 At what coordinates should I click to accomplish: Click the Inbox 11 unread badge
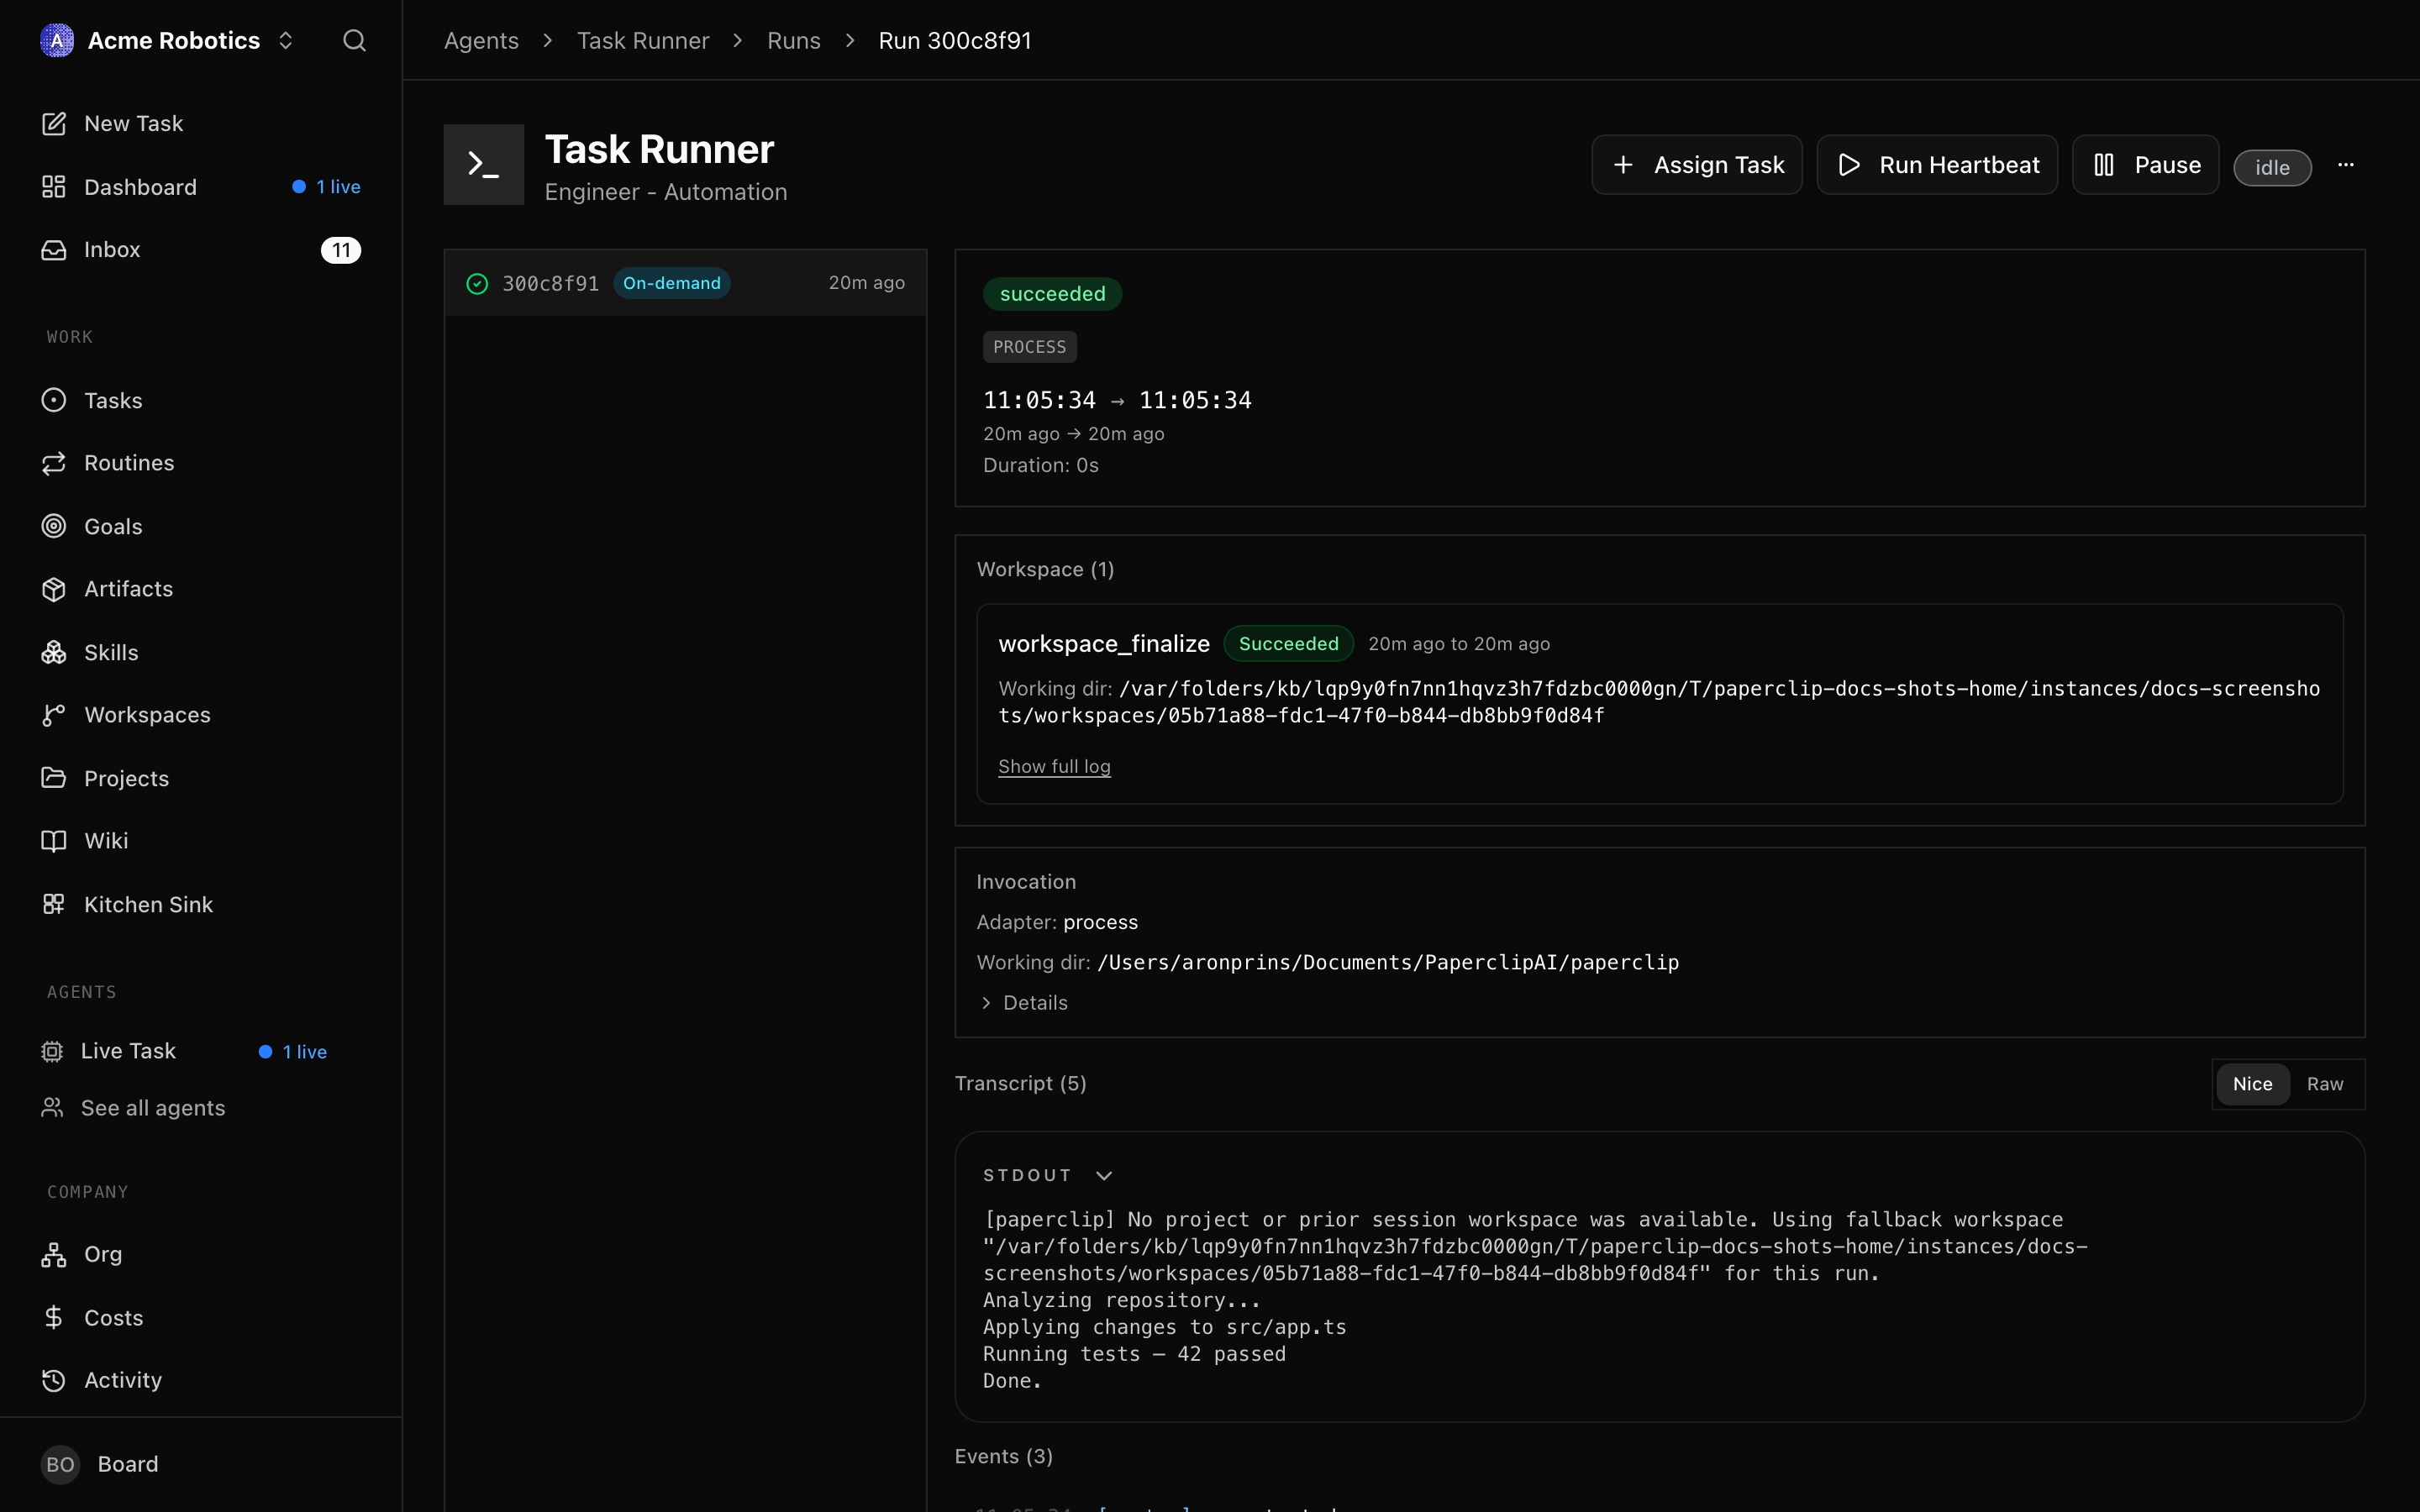[x=341, y=250]
